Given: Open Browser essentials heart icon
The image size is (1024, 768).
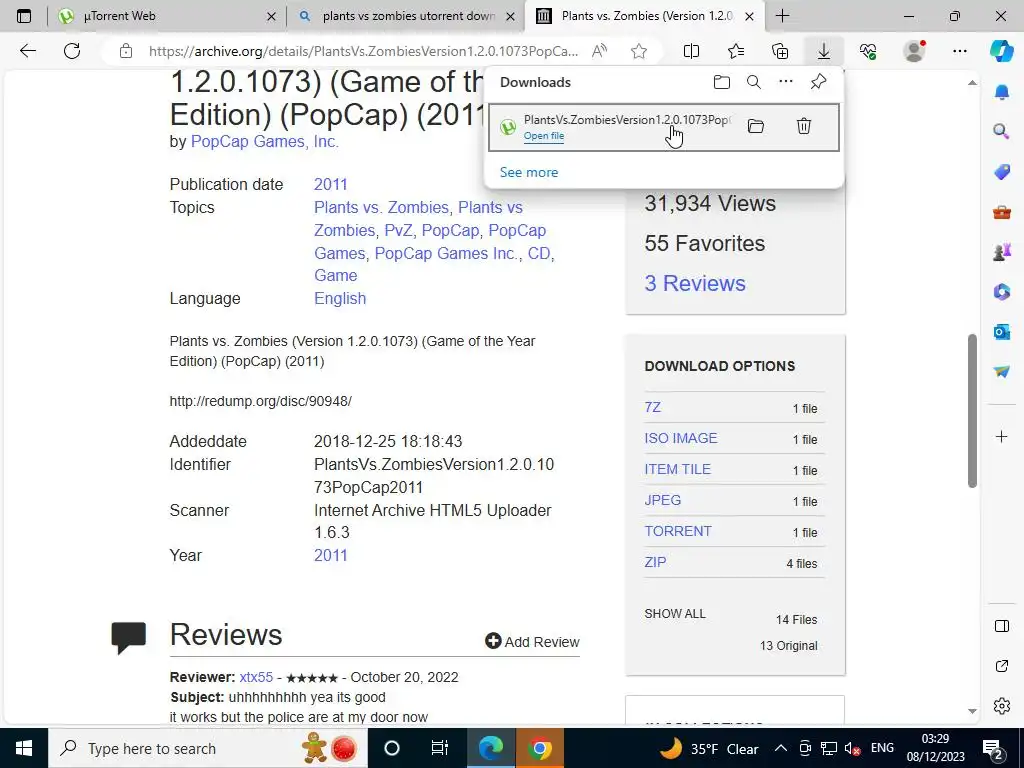Looking at the screenshot, I should tap(868, 51).
